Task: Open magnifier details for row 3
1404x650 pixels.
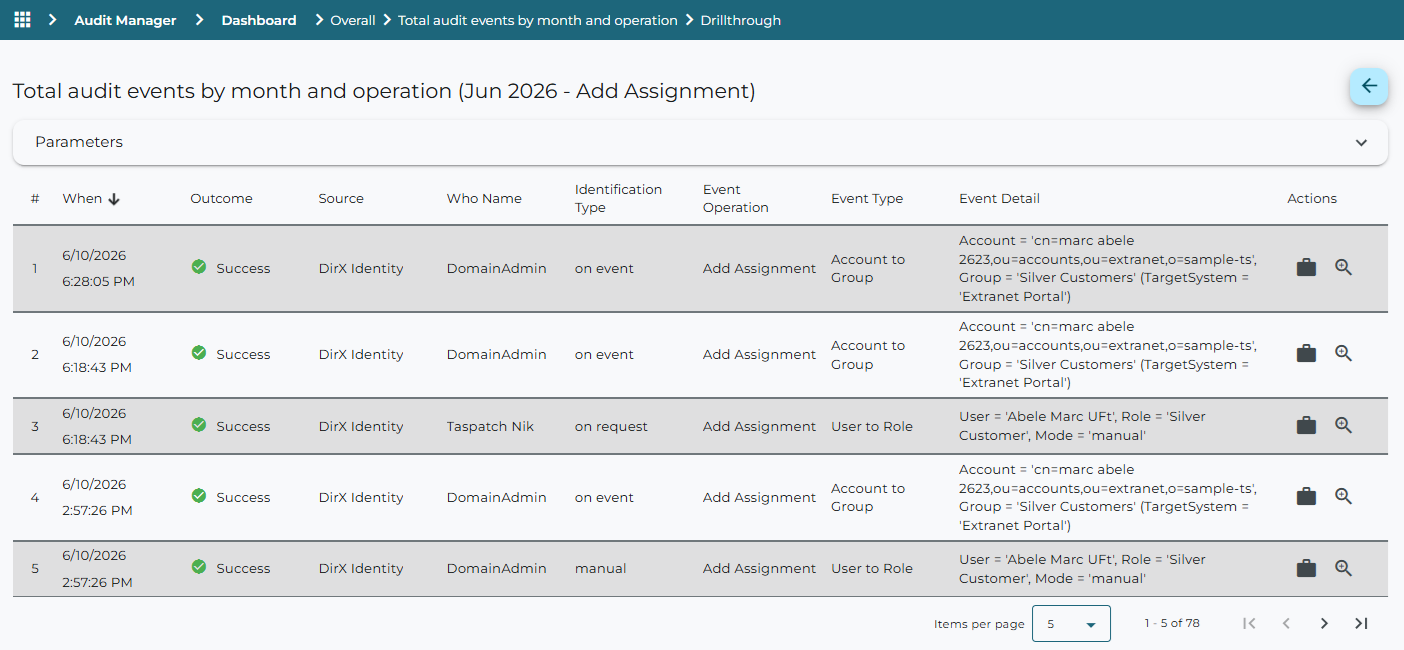Action: 1343,426
